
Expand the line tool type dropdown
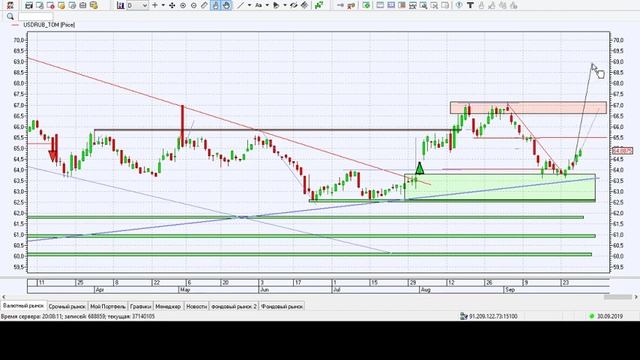[x=249, y=5]
